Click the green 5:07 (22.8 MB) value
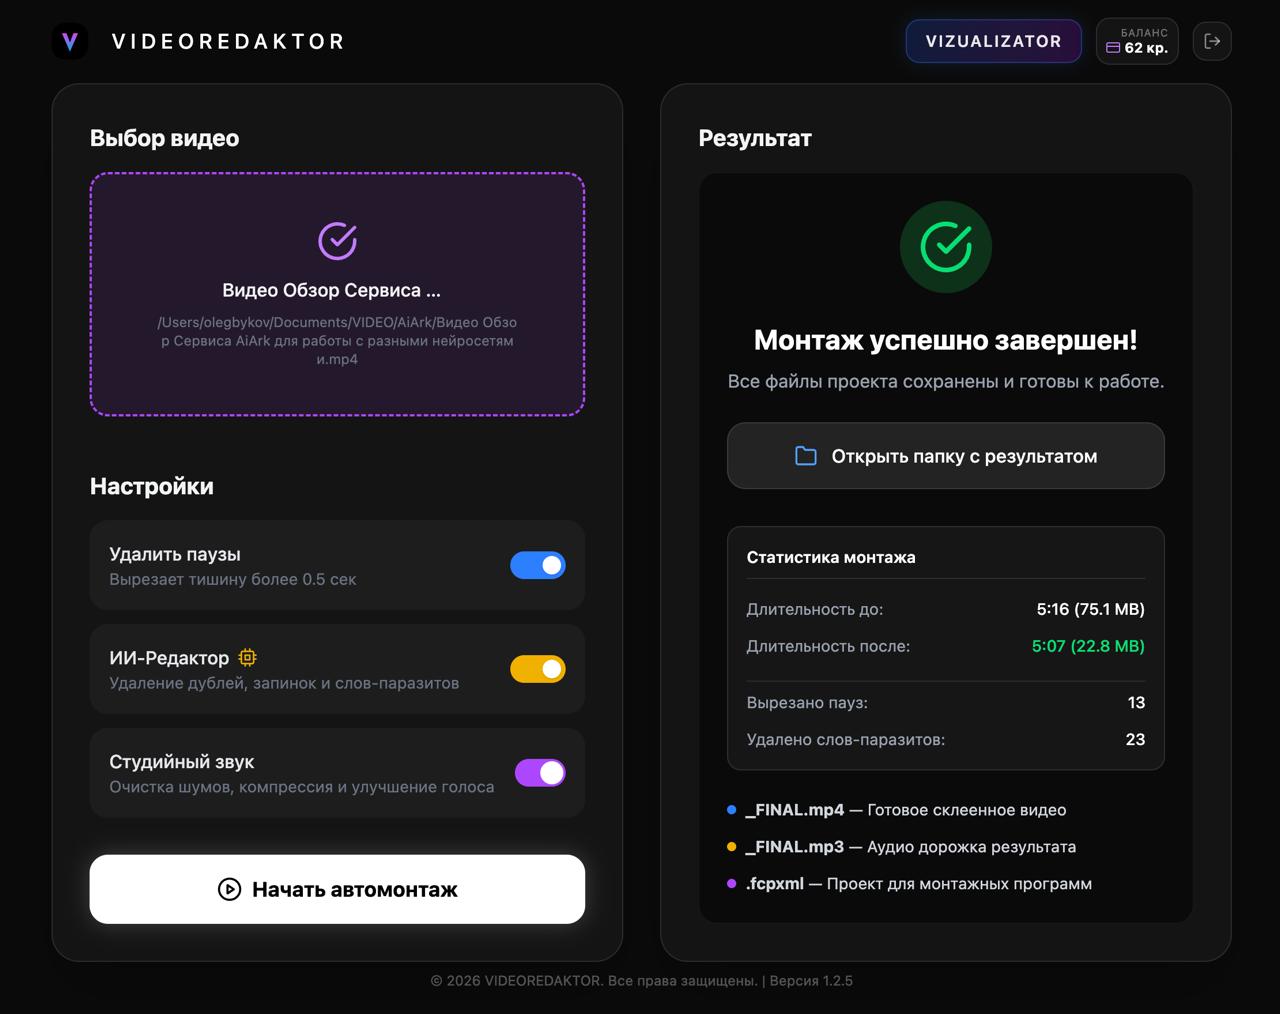Screen dimensions: 1280x1014 (1088, 646)
